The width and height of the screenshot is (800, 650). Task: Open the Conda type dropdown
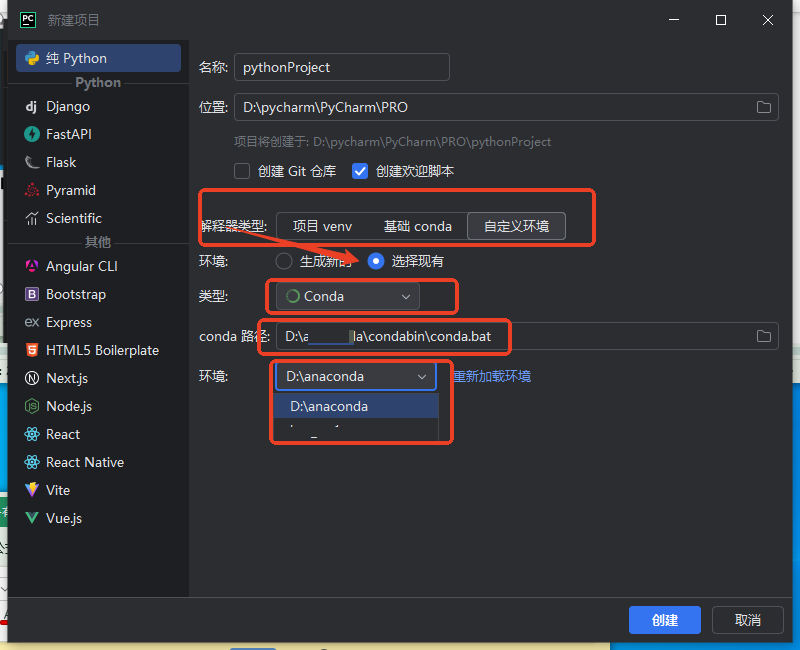click(x=348, y=296)
